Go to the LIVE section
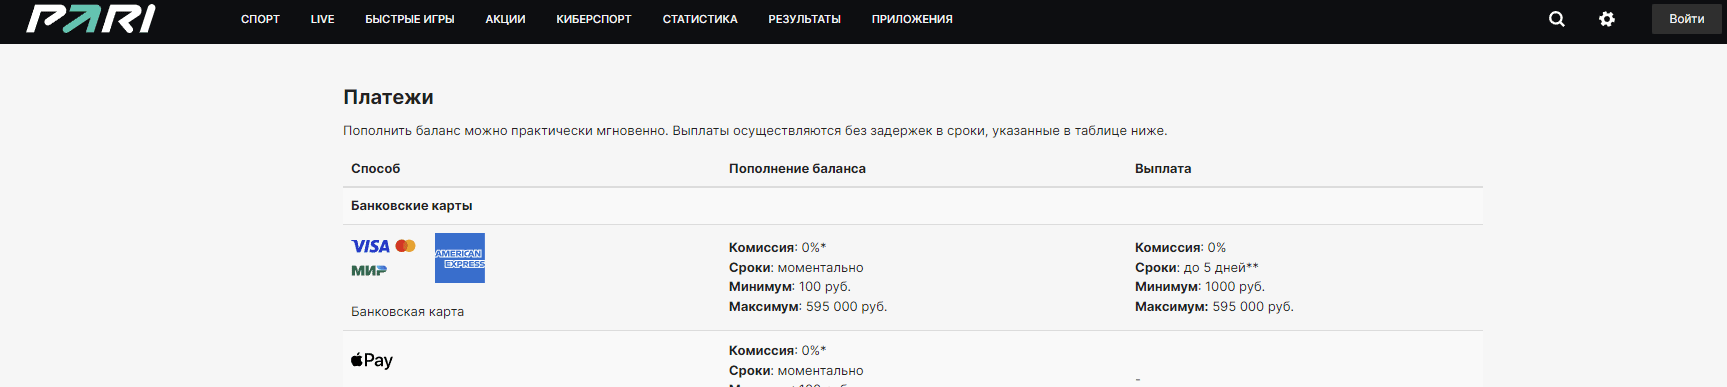Screen dimensions: 1727x387 point(323,19)
